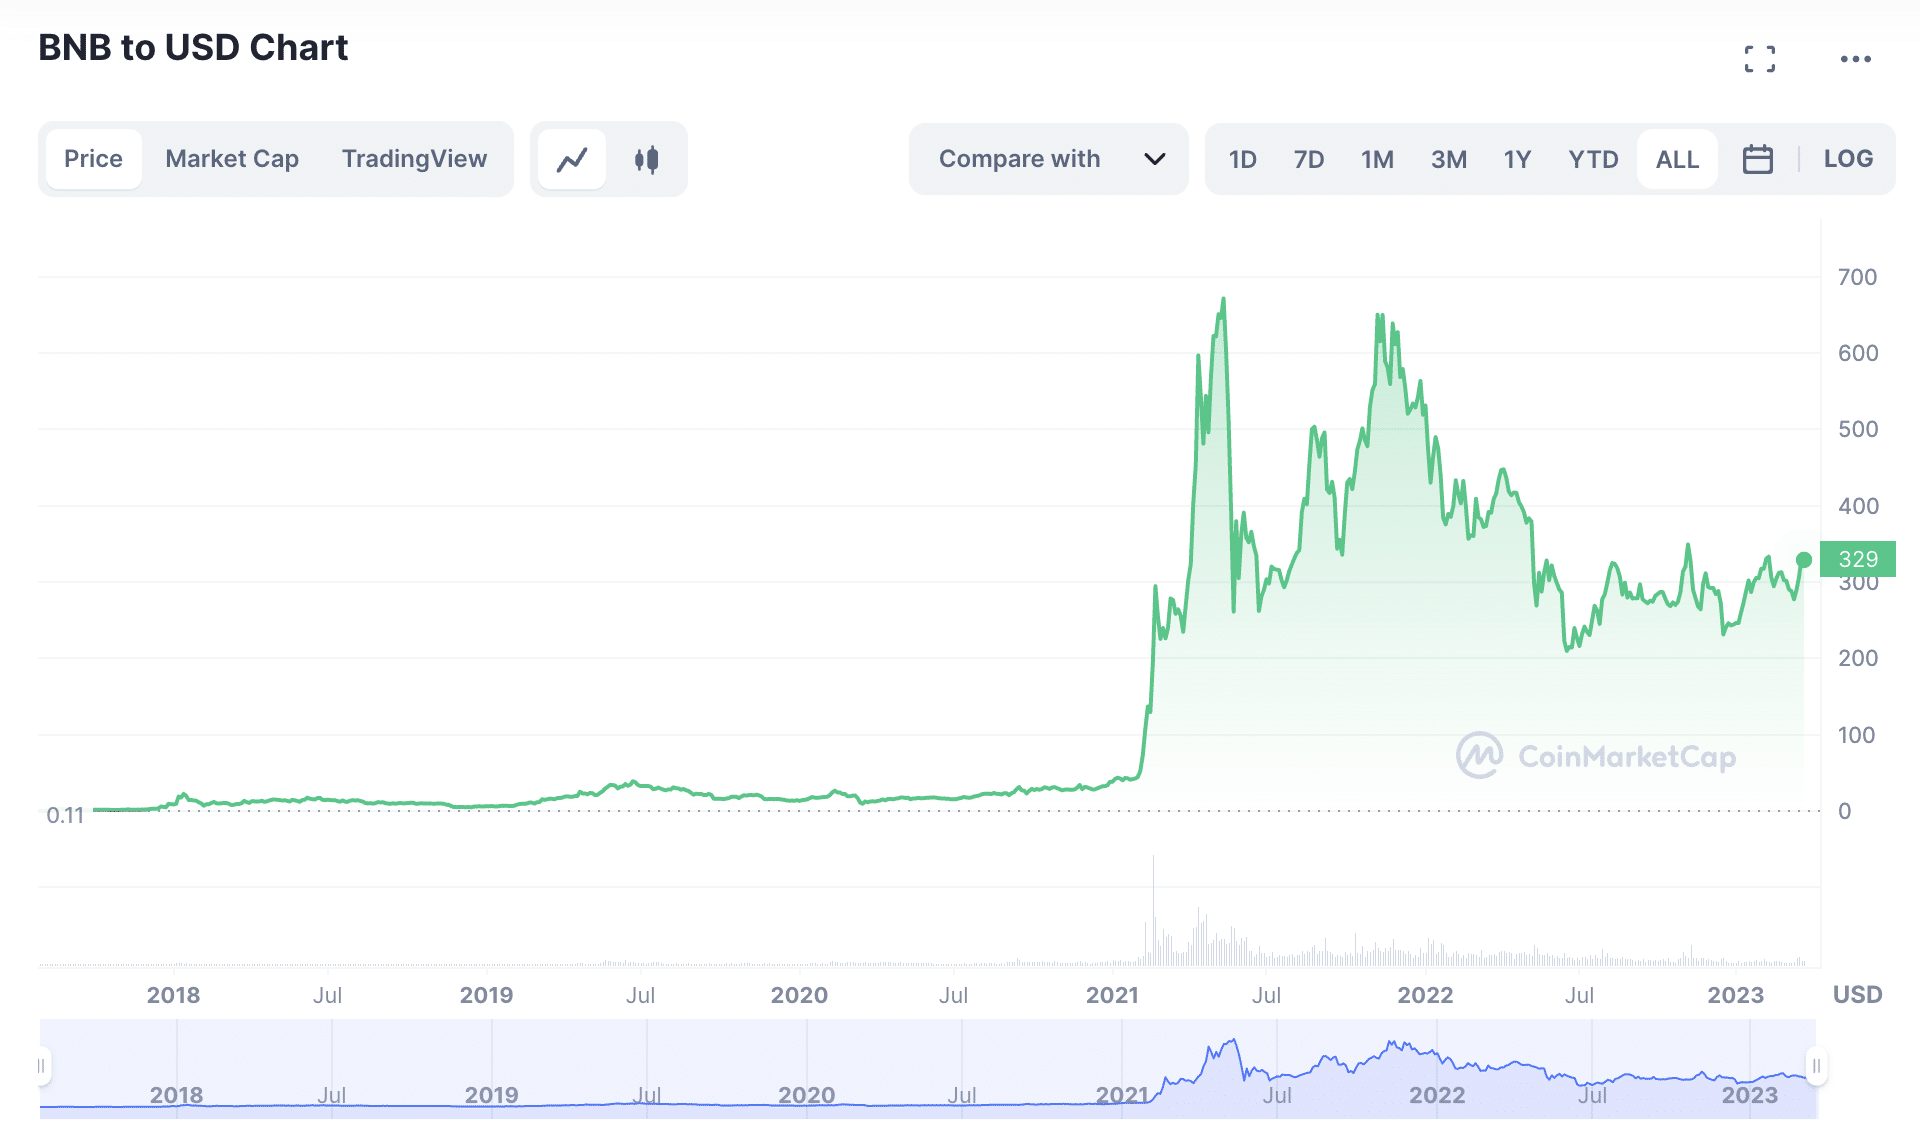Click the 2022 label in range navigator
This screenshot has width=1920, height=1138.
coord(1437,1095)
